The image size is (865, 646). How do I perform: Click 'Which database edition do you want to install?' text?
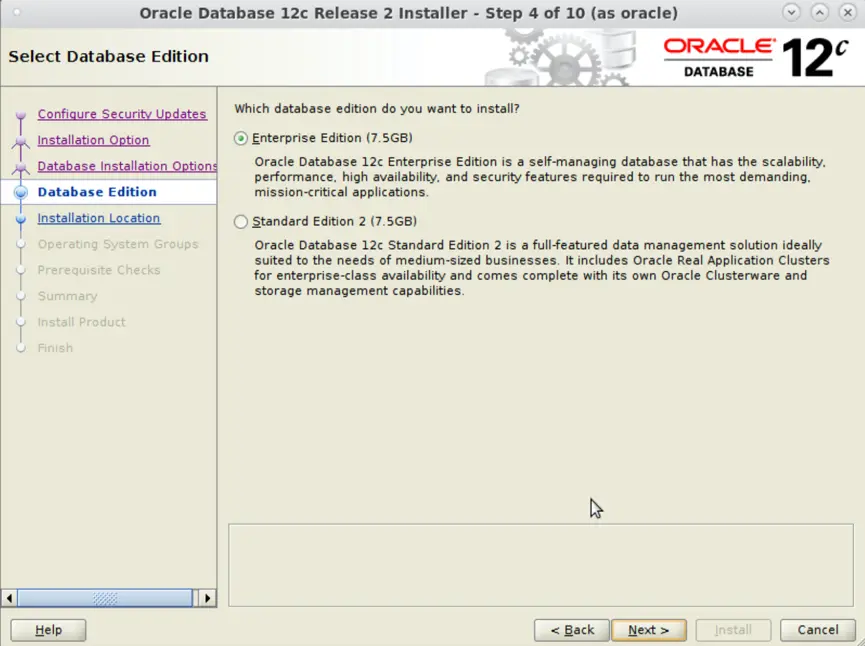[377, 109]
